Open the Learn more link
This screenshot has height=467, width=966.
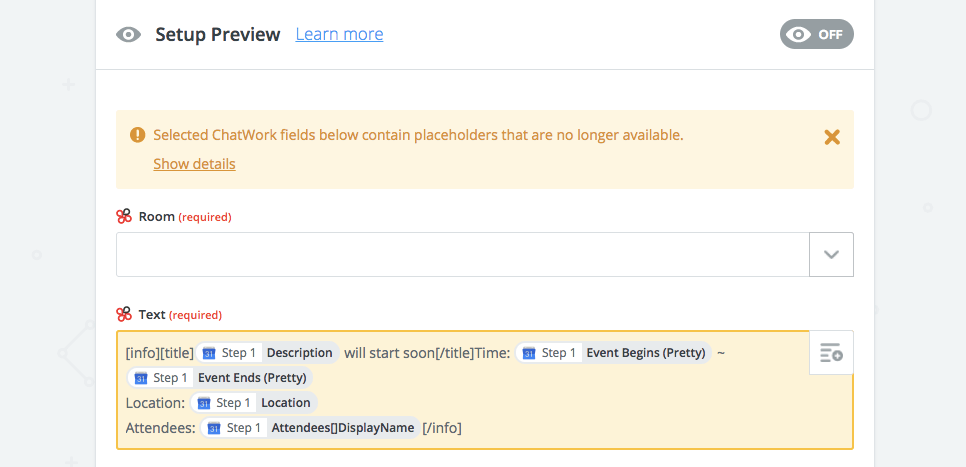339,35
